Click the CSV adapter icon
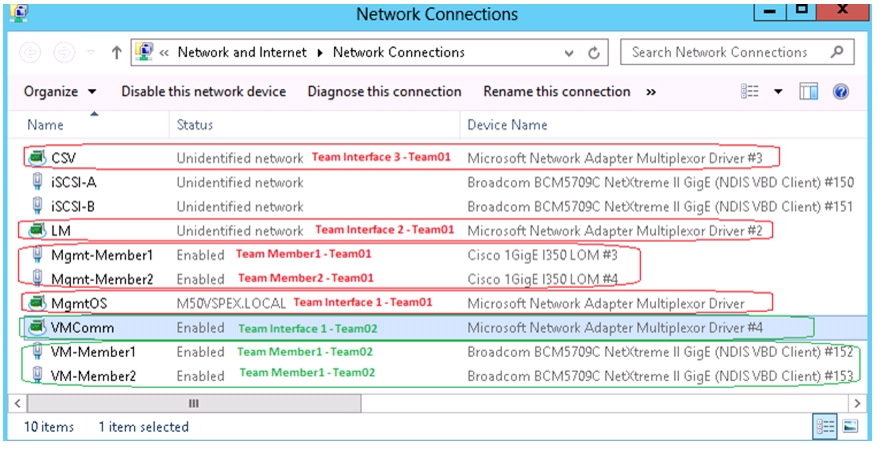Viewport: 882px width, 473px height. point(38,157)
